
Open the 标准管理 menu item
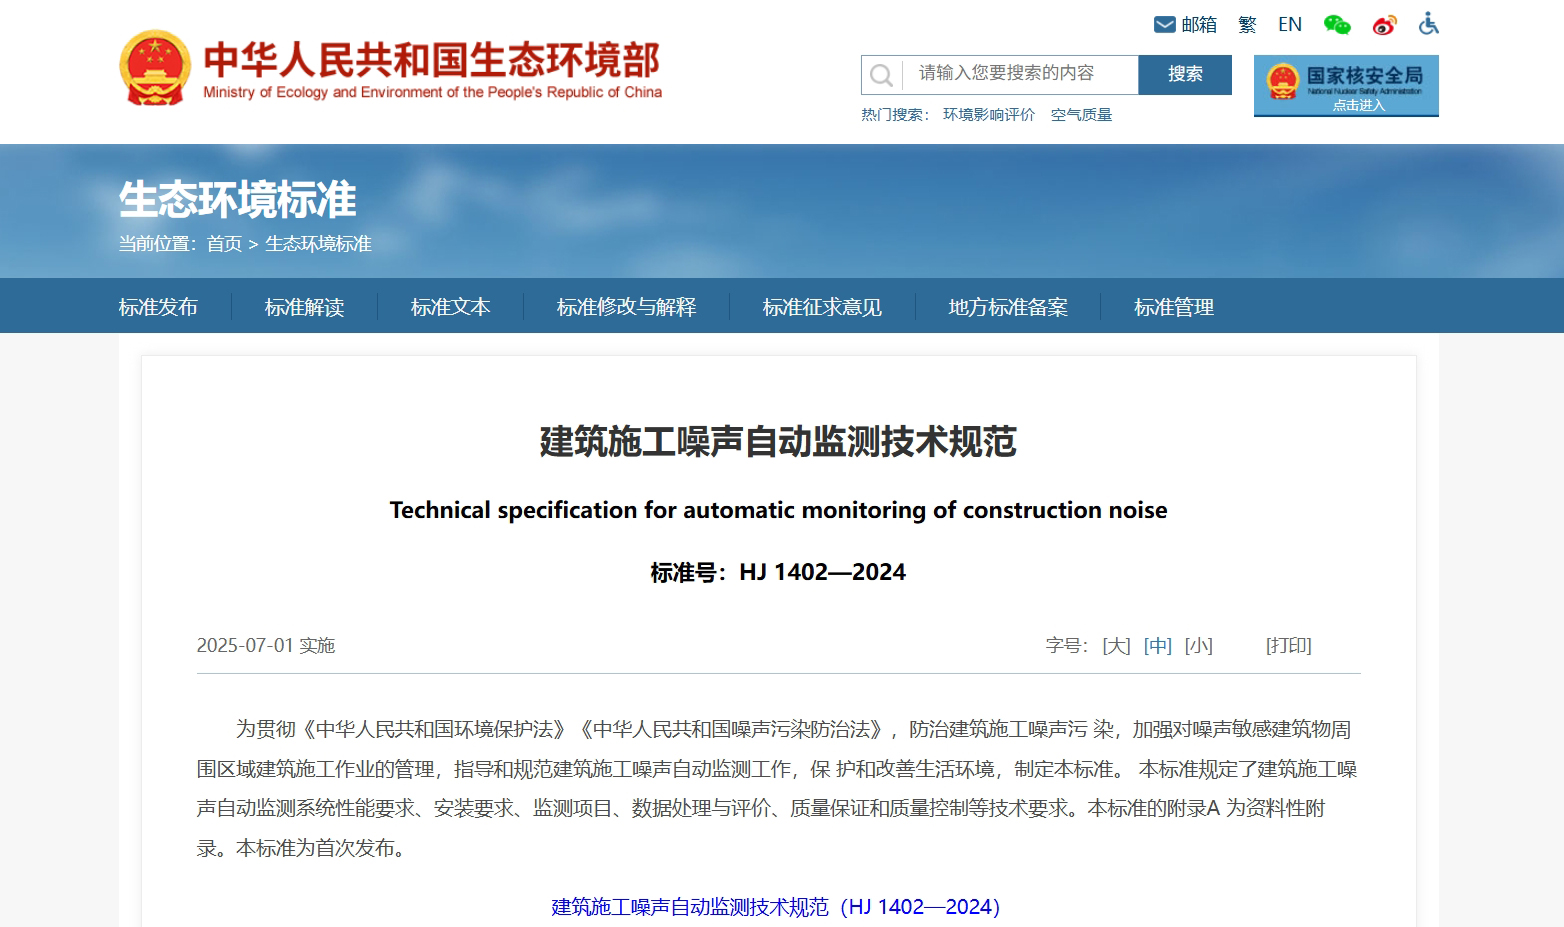(1173, 307)
